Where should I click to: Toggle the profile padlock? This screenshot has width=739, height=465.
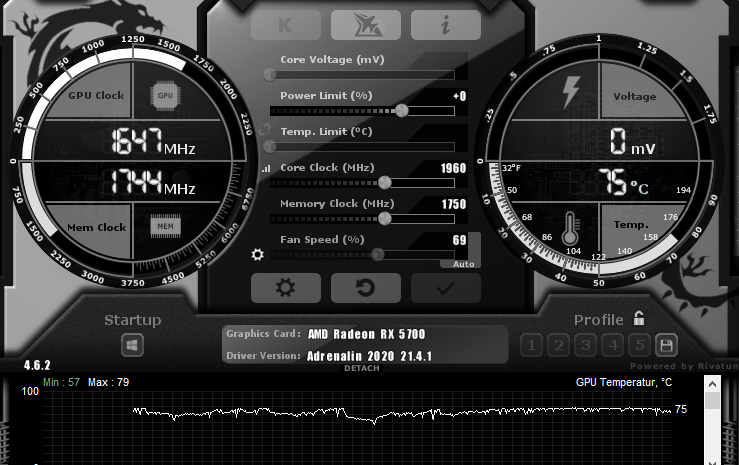[x=639, y=318]
